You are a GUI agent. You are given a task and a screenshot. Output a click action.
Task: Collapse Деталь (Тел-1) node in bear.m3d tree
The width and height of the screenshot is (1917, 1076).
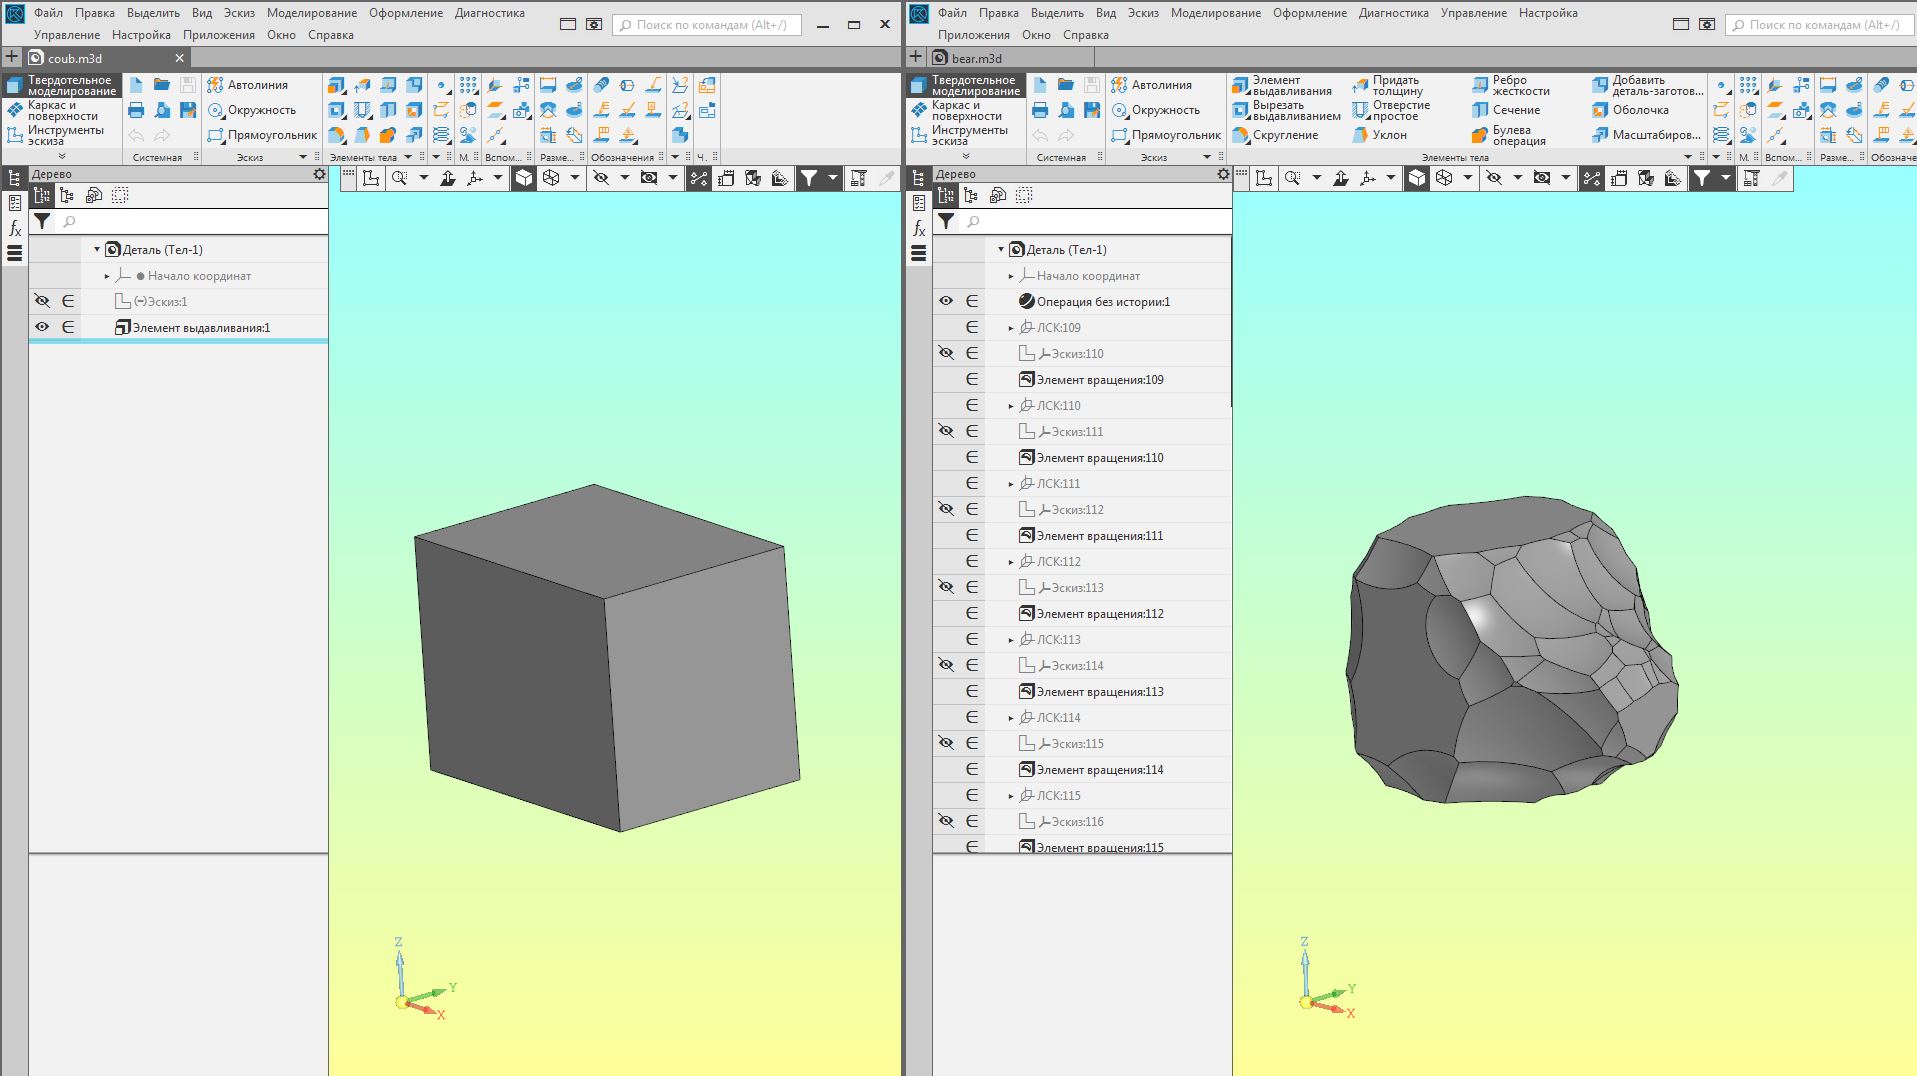pyautogui.click(x=1001, y=249)
